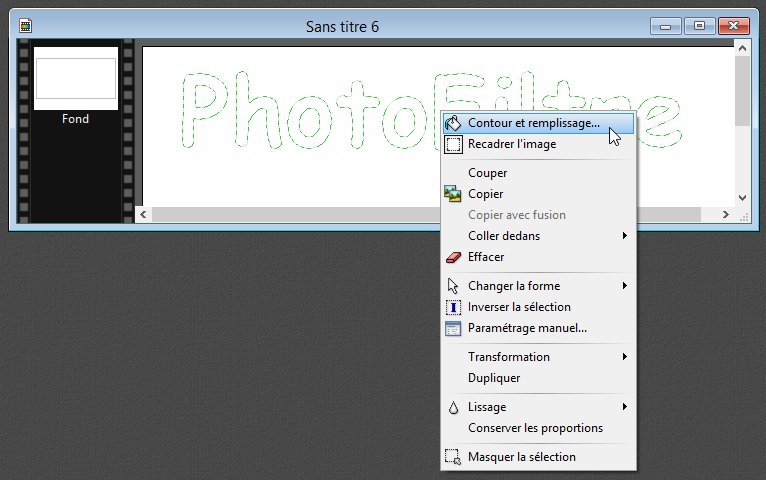Click the vertical scrollbar up arrow
Image resolution: width=766 pixels, height=480 pixels.
[742, 48]
